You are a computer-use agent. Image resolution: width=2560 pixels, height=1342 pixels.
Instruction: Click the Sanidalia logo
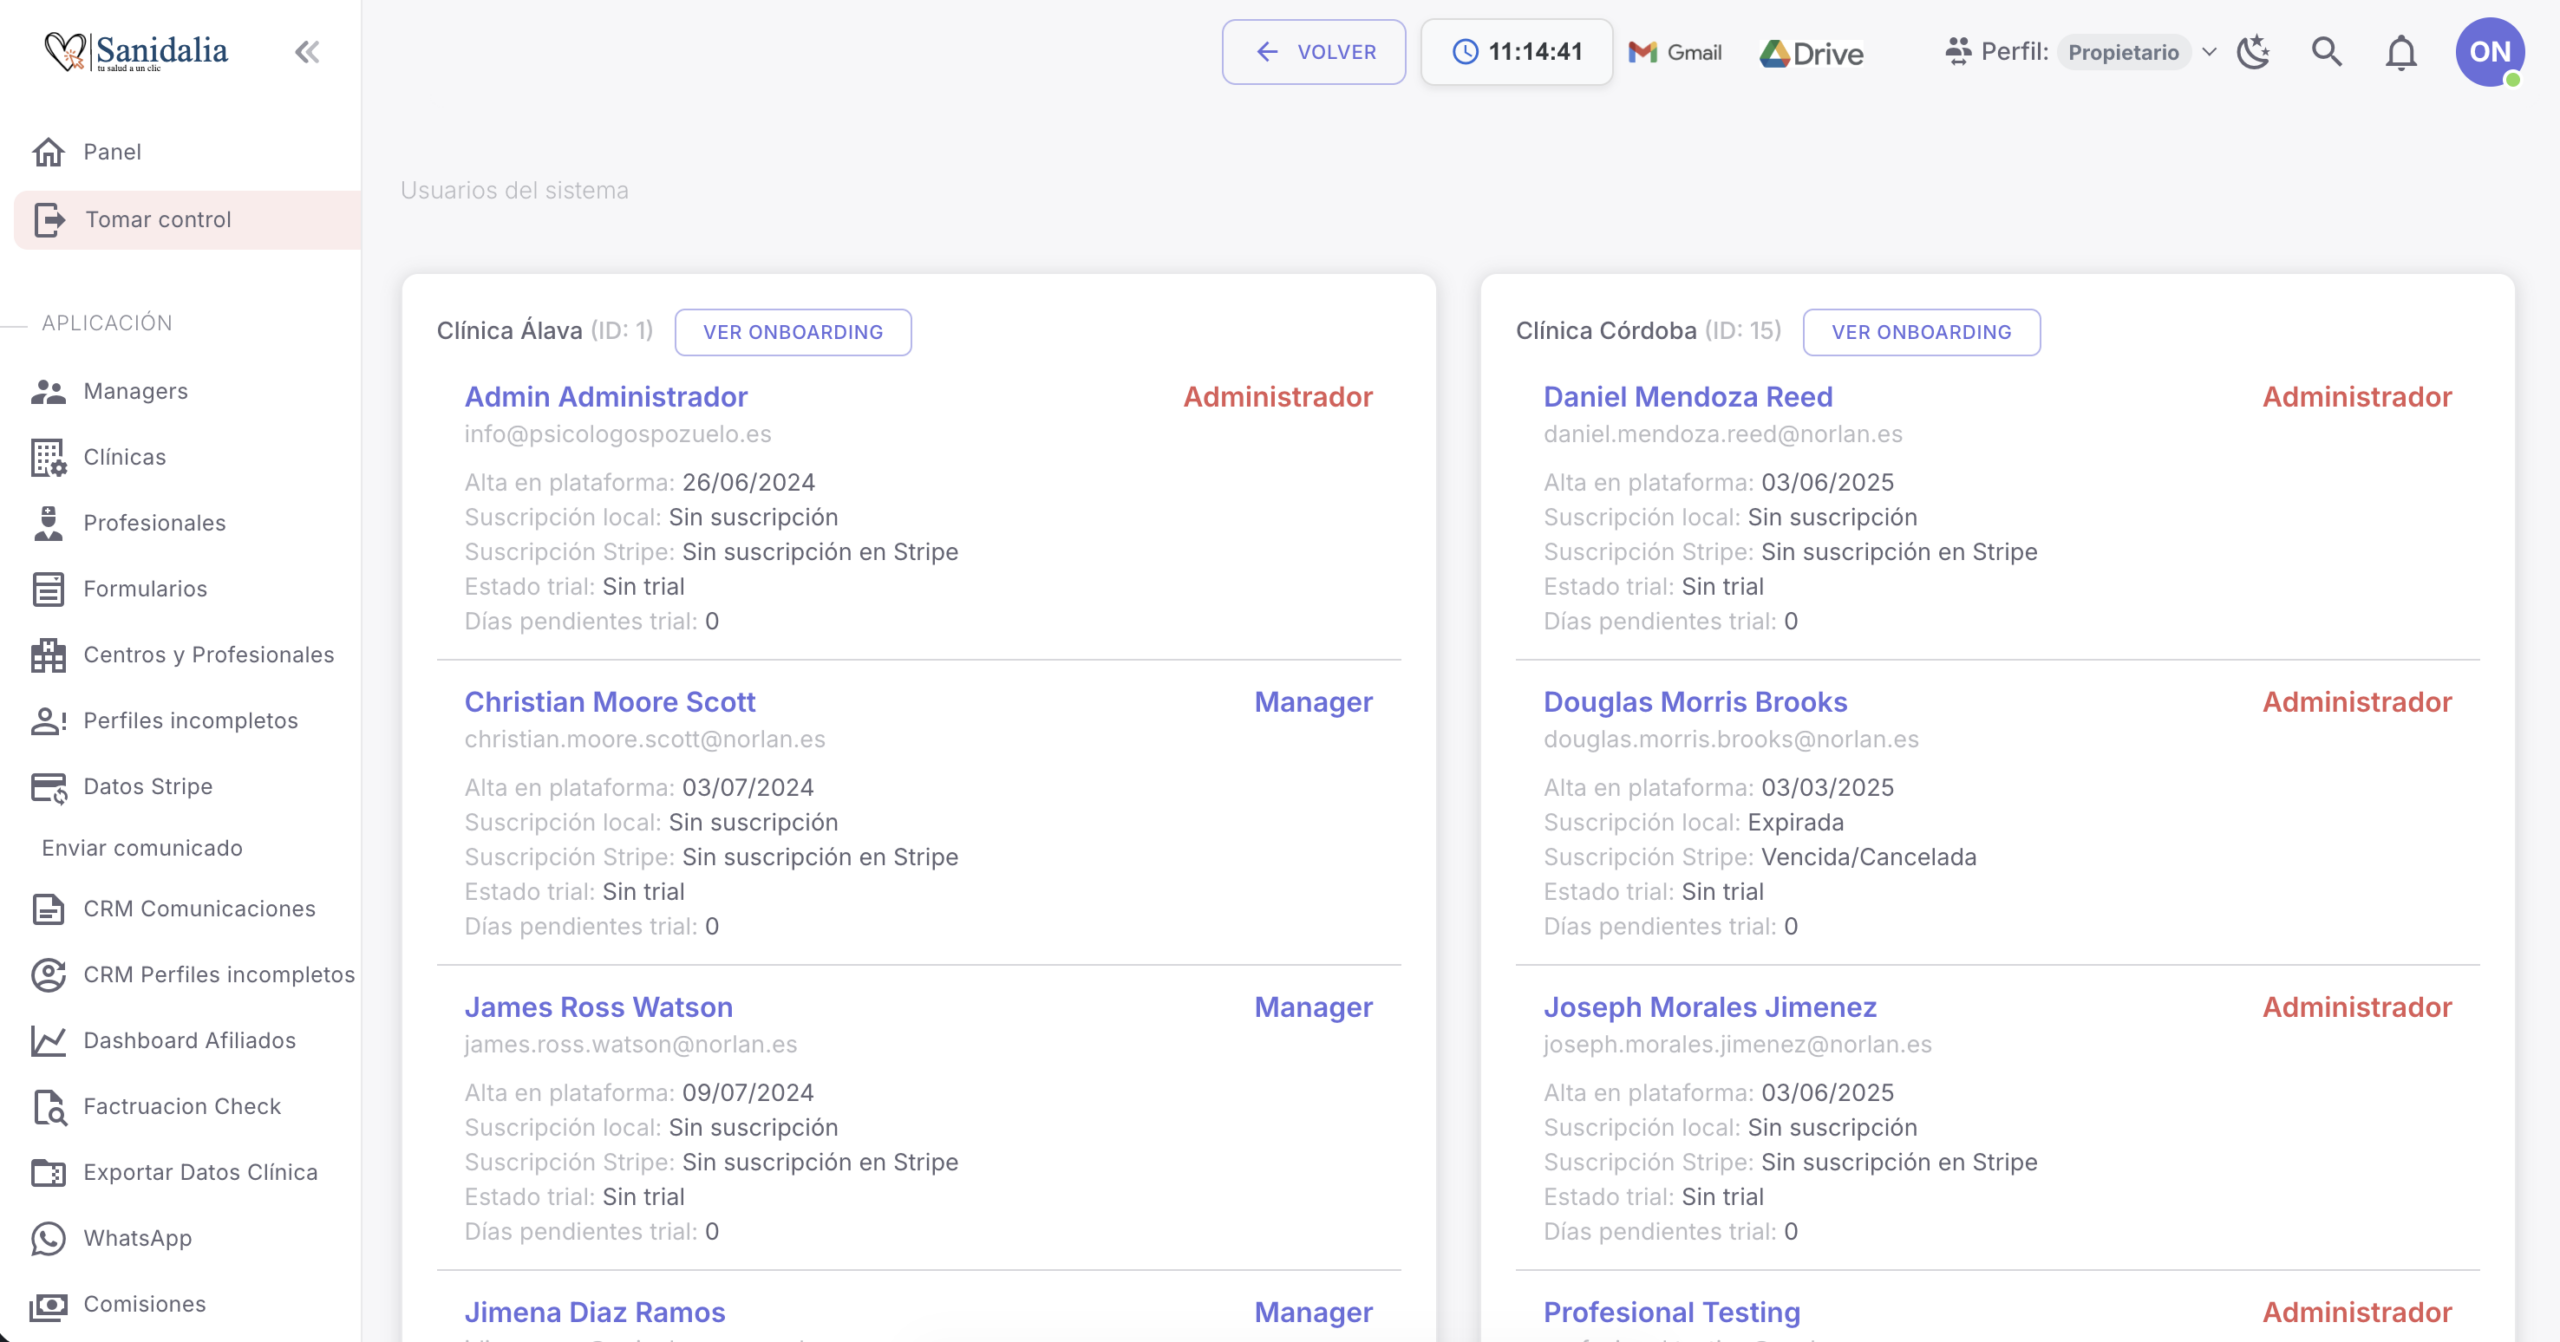point(136,52)
